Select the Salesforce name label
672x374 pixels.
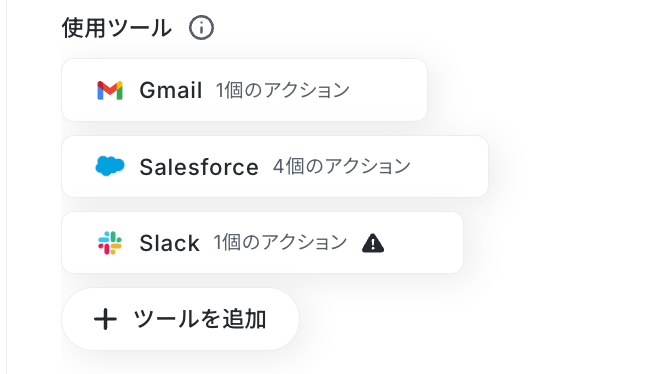199,167
